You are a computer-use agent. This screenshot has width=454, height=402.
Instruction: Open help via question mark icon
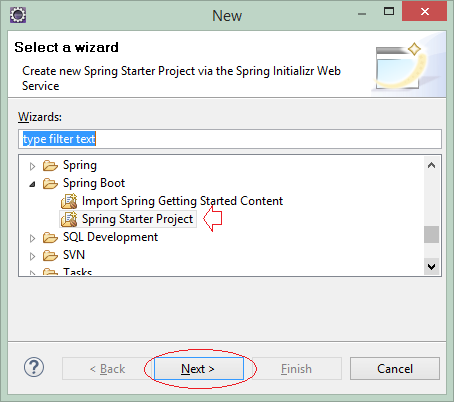pos(34,367)
